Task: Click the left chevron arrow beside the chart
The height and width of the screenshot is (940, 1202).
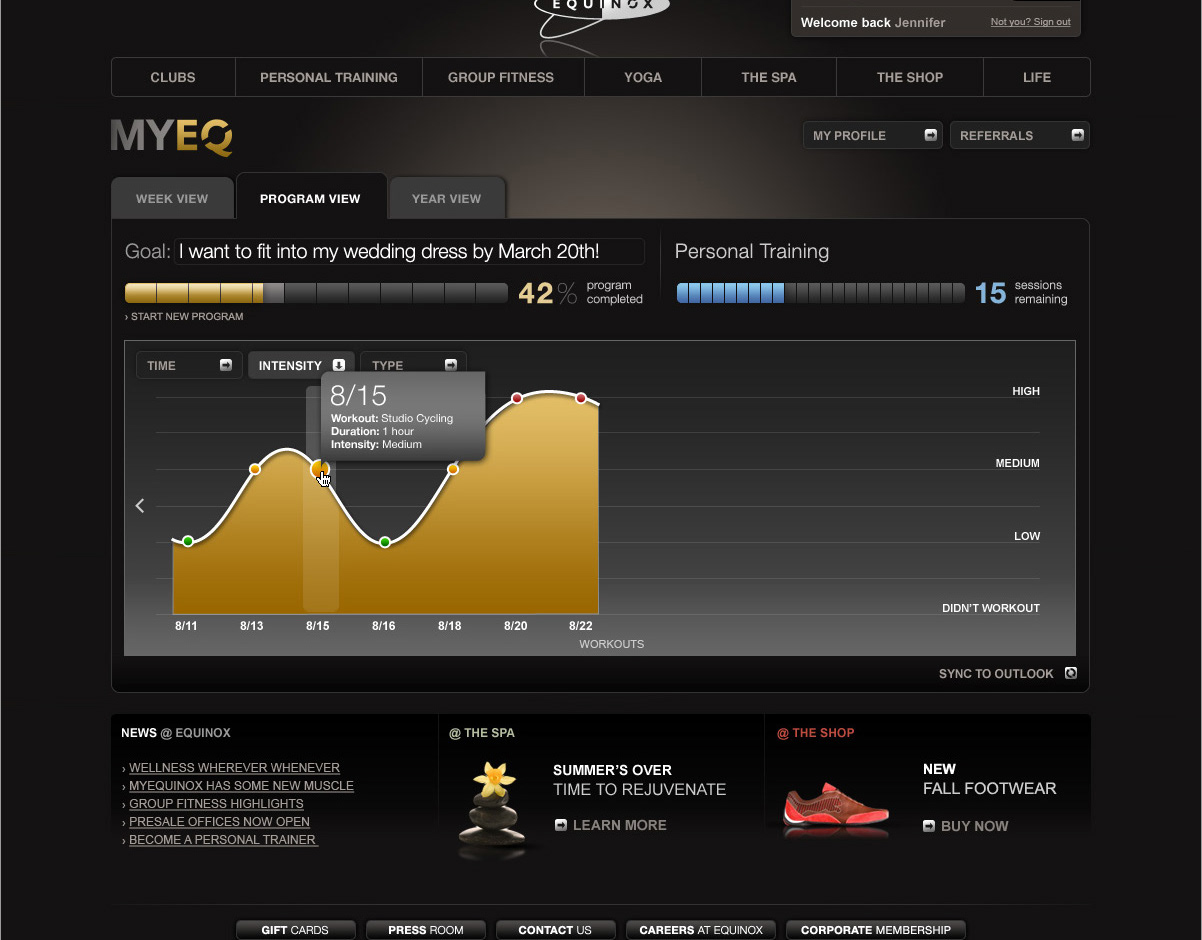Action: (140, 506)
